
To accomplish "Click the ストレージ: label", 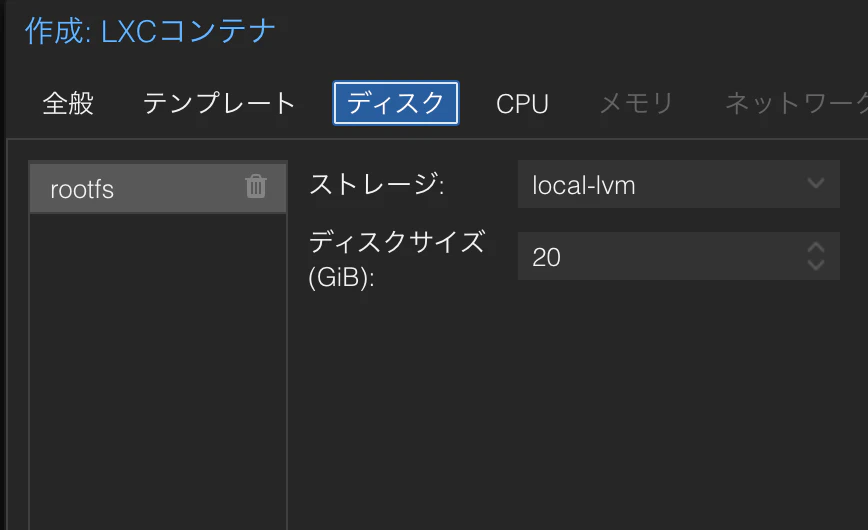I will 376,184.
